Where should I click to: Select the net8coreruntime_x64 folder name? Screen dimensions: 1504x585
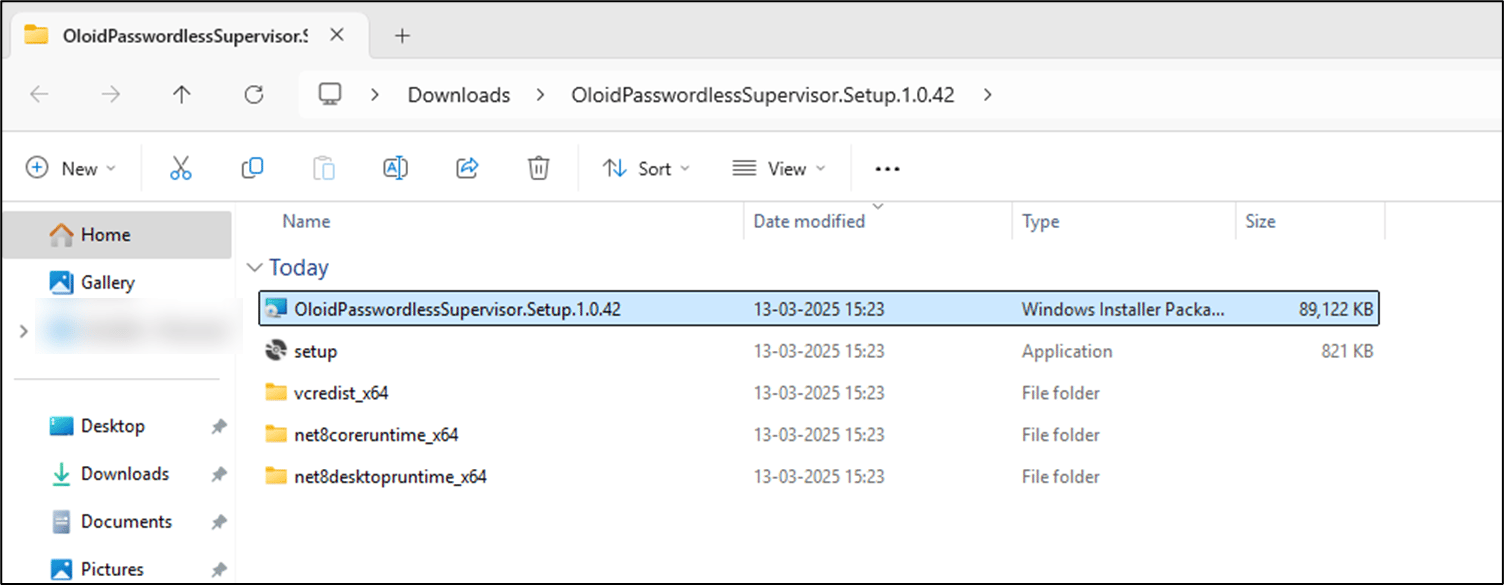pos(376,435)
